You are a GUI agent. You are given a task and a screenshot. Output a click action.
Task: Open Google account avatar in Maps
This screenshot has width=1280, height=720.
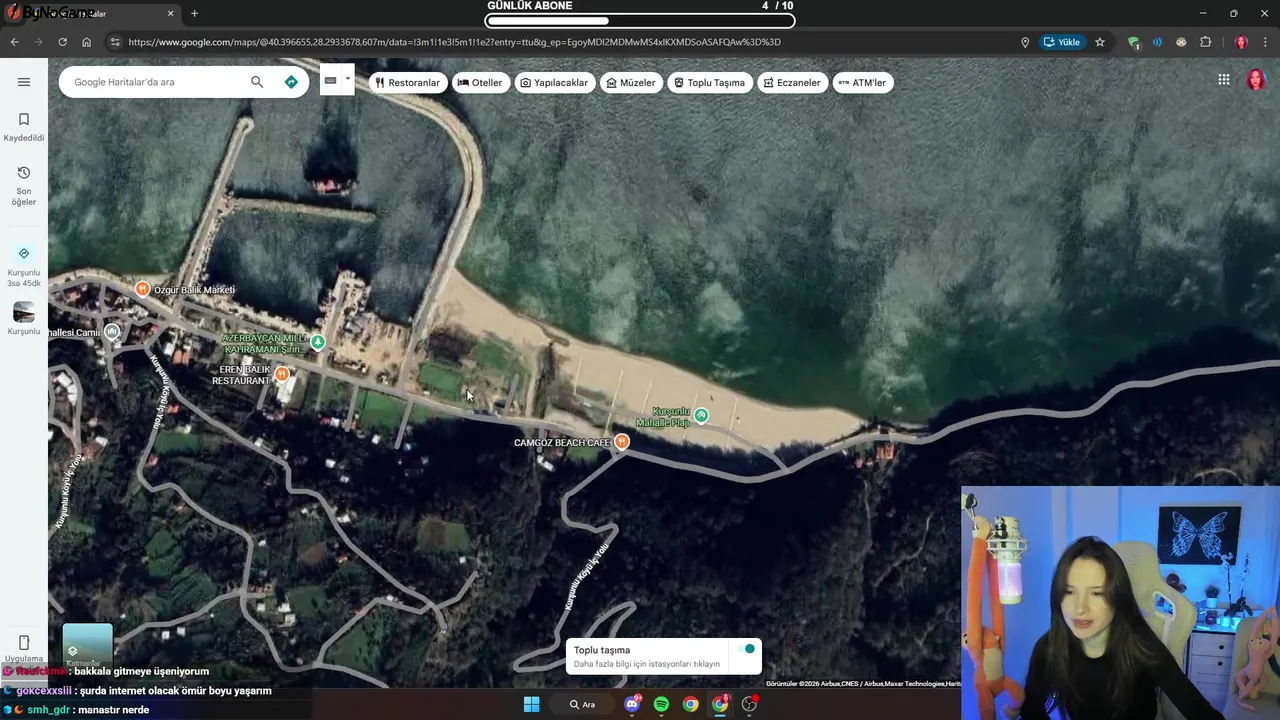click(1256, 80)
